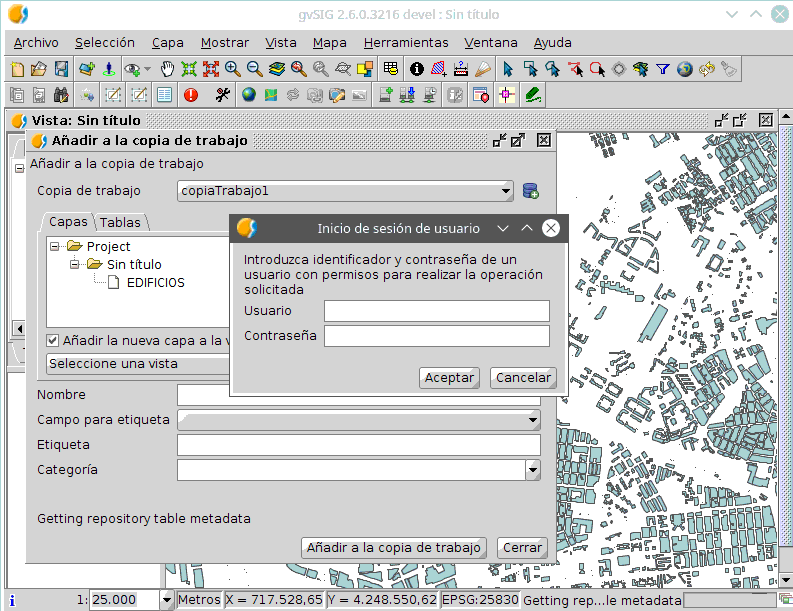Screen dimensions: 793x611
Task: Select the simple arrow selection tool
Action: point(508,69)
